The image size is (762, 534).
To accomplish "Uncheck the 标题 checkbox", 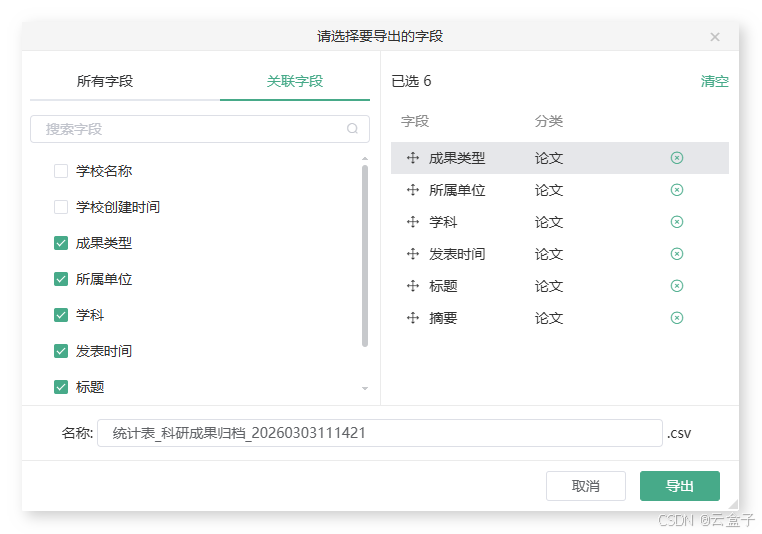I will 61,387.
